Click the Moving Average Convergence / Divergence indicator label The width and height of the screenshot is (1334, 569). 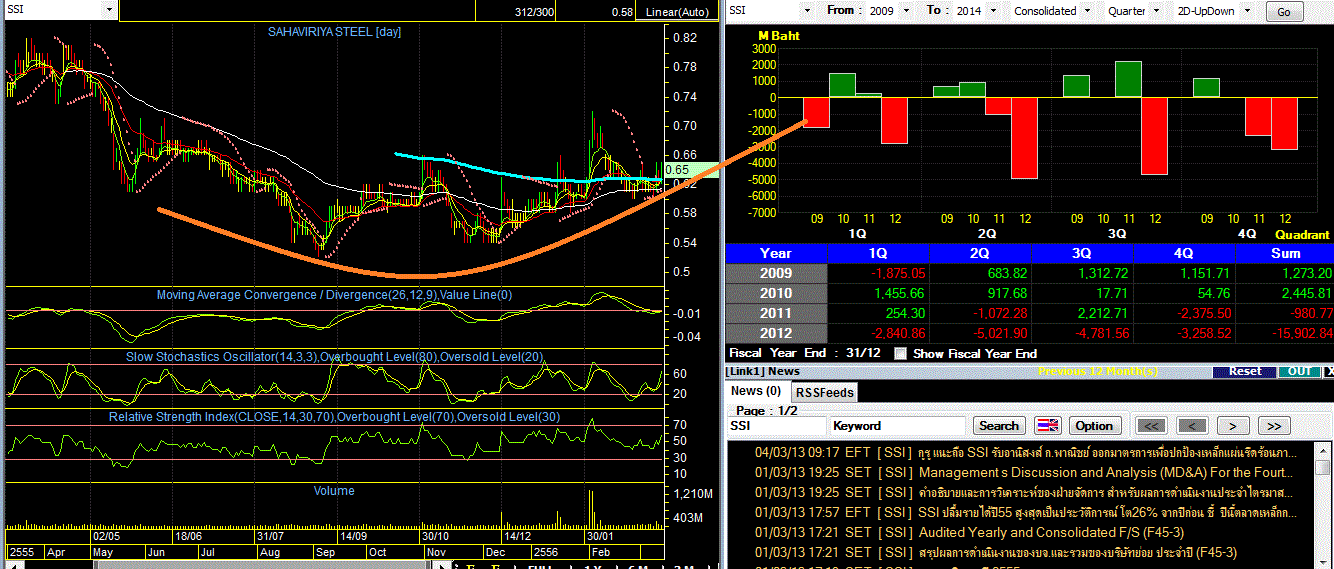click(334, 295)
